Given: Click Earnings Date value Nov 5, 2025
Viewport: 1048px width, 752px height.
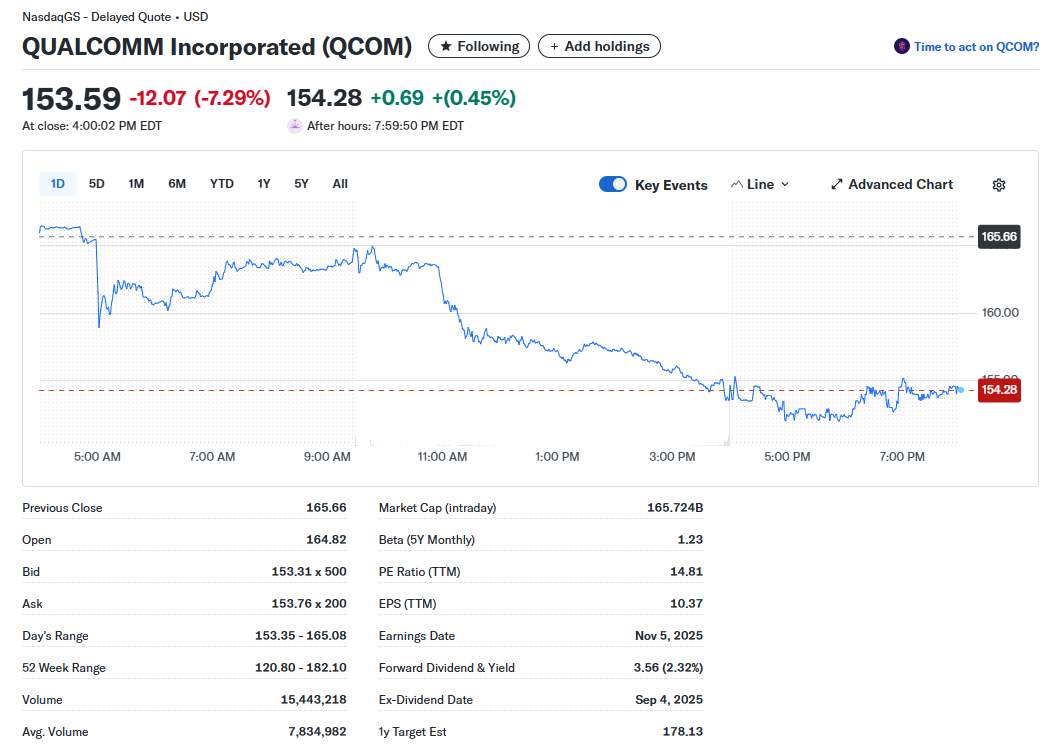Looking at the screenshot, I should click(x=669, y=636).
